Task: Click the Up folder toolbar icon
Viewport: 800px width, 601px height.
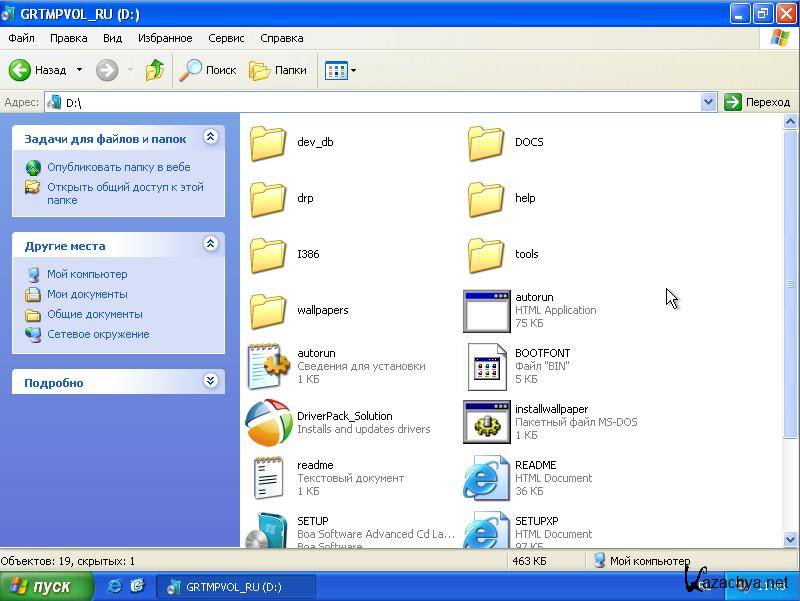Action: (154, 70)
